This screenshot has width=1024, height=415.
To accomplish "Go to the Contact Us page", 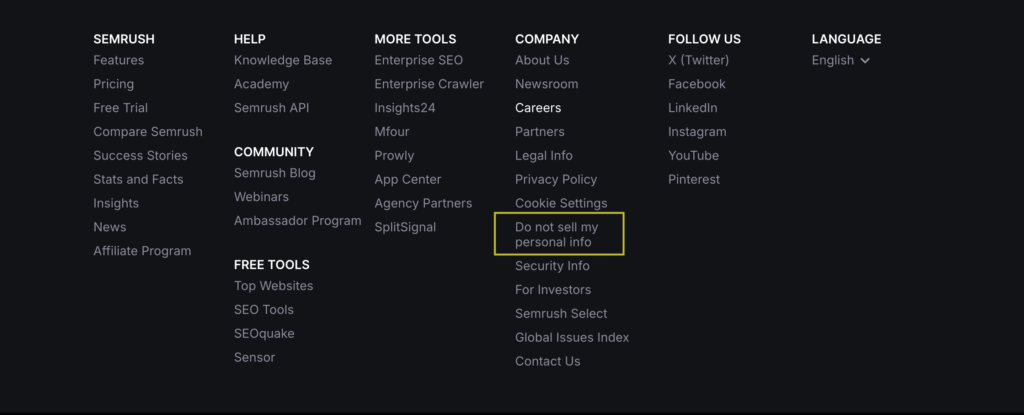I will click(x=547, y=361).
